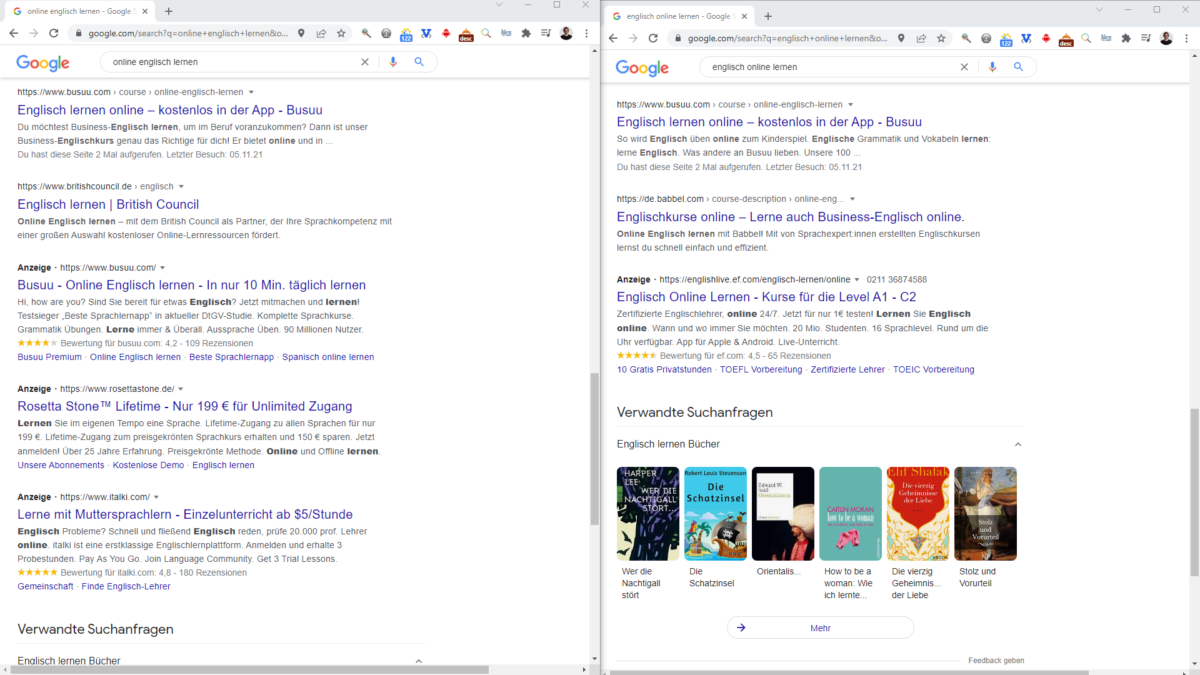Screen dimensions: 1200x675
Task: Collapse 'Englisch lernen Bücher' in the right window
Action: (x=1018, y=444)
